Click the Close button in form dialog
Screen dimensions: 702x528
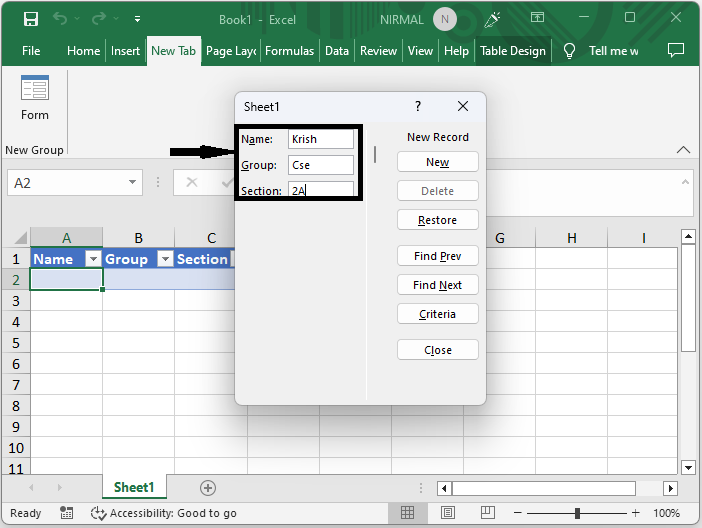point(437,350)
